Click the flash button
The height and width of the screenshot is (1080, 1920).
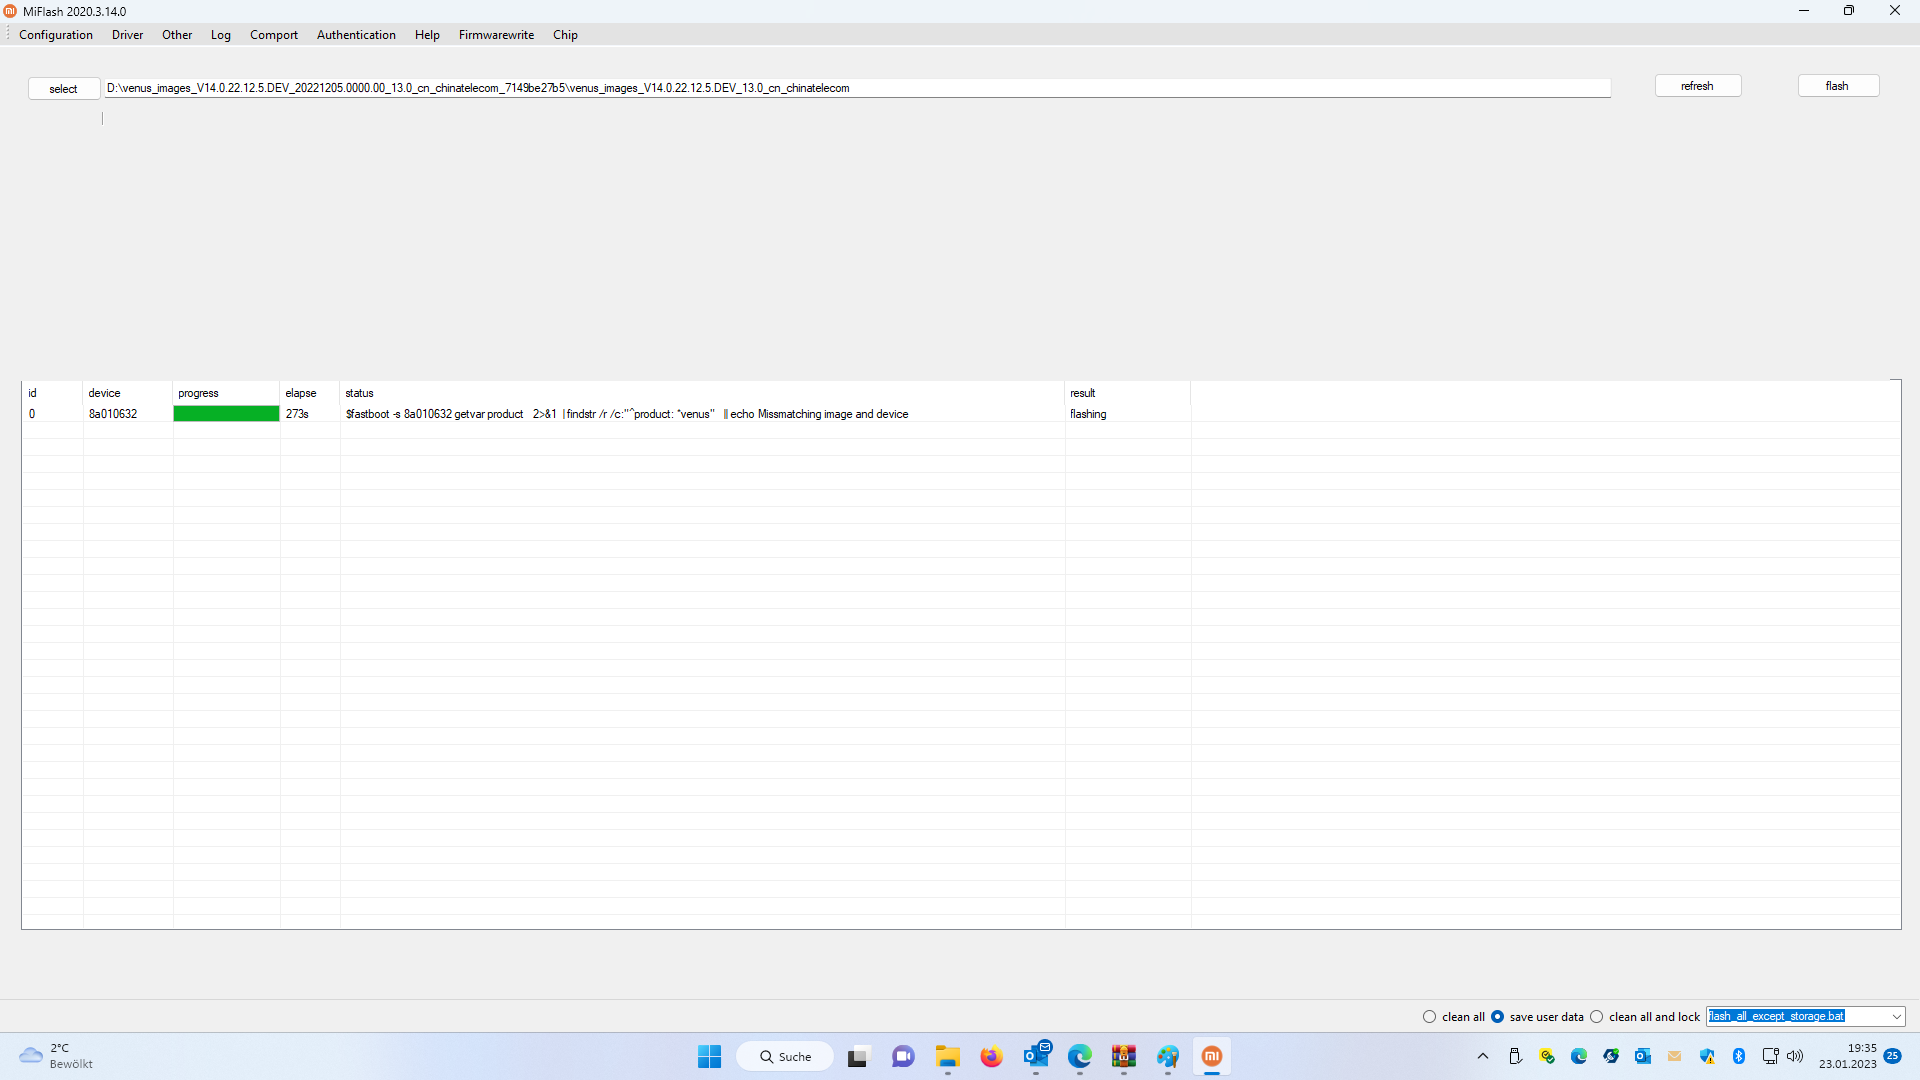(x=1837, y=86)
